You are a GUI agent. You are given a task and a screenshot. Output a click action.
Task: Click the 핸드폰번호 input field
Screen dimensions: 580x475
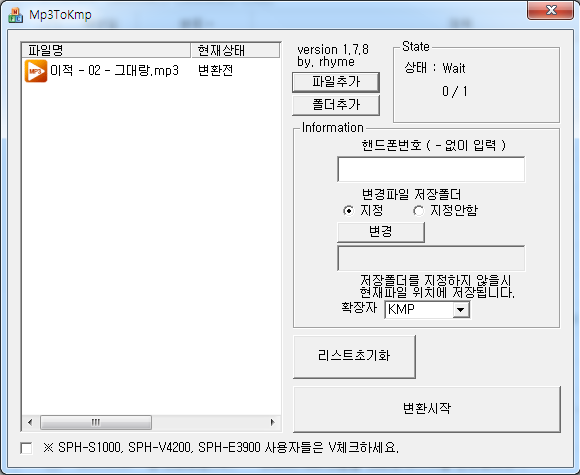point(431,169)
